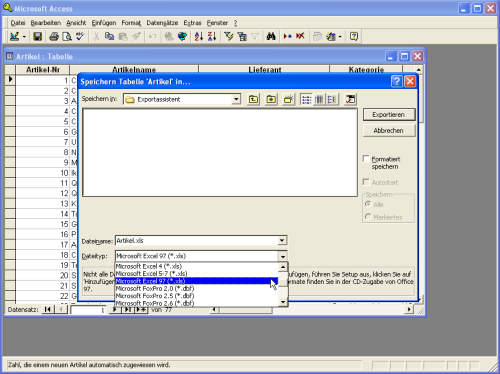Click the Copy icon in toolbar
The image size is (500, 374).
[109, 36]
